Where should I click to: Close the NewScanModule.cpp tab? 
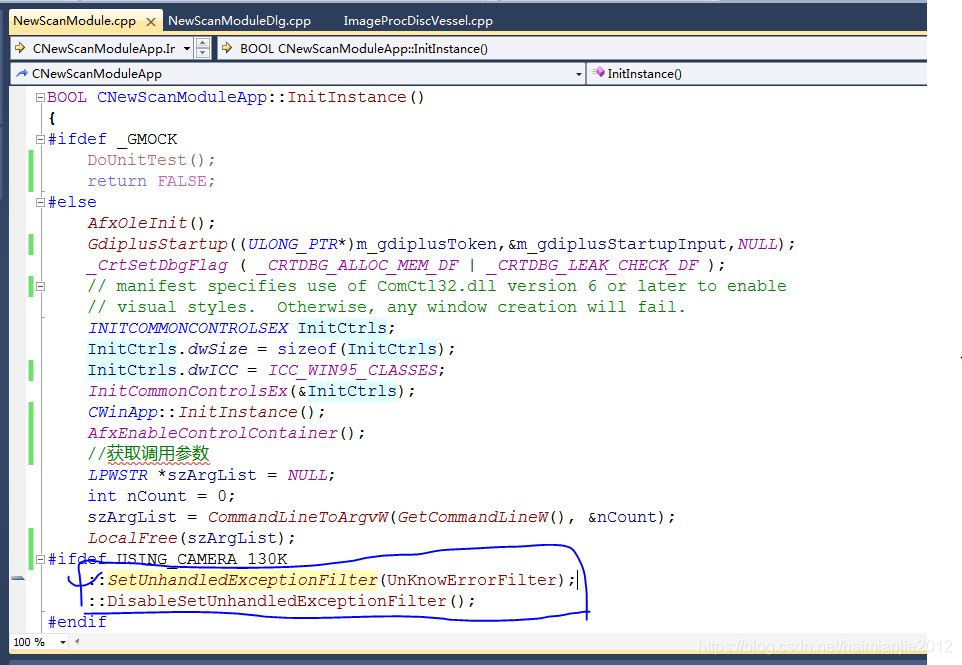[150, 22]
